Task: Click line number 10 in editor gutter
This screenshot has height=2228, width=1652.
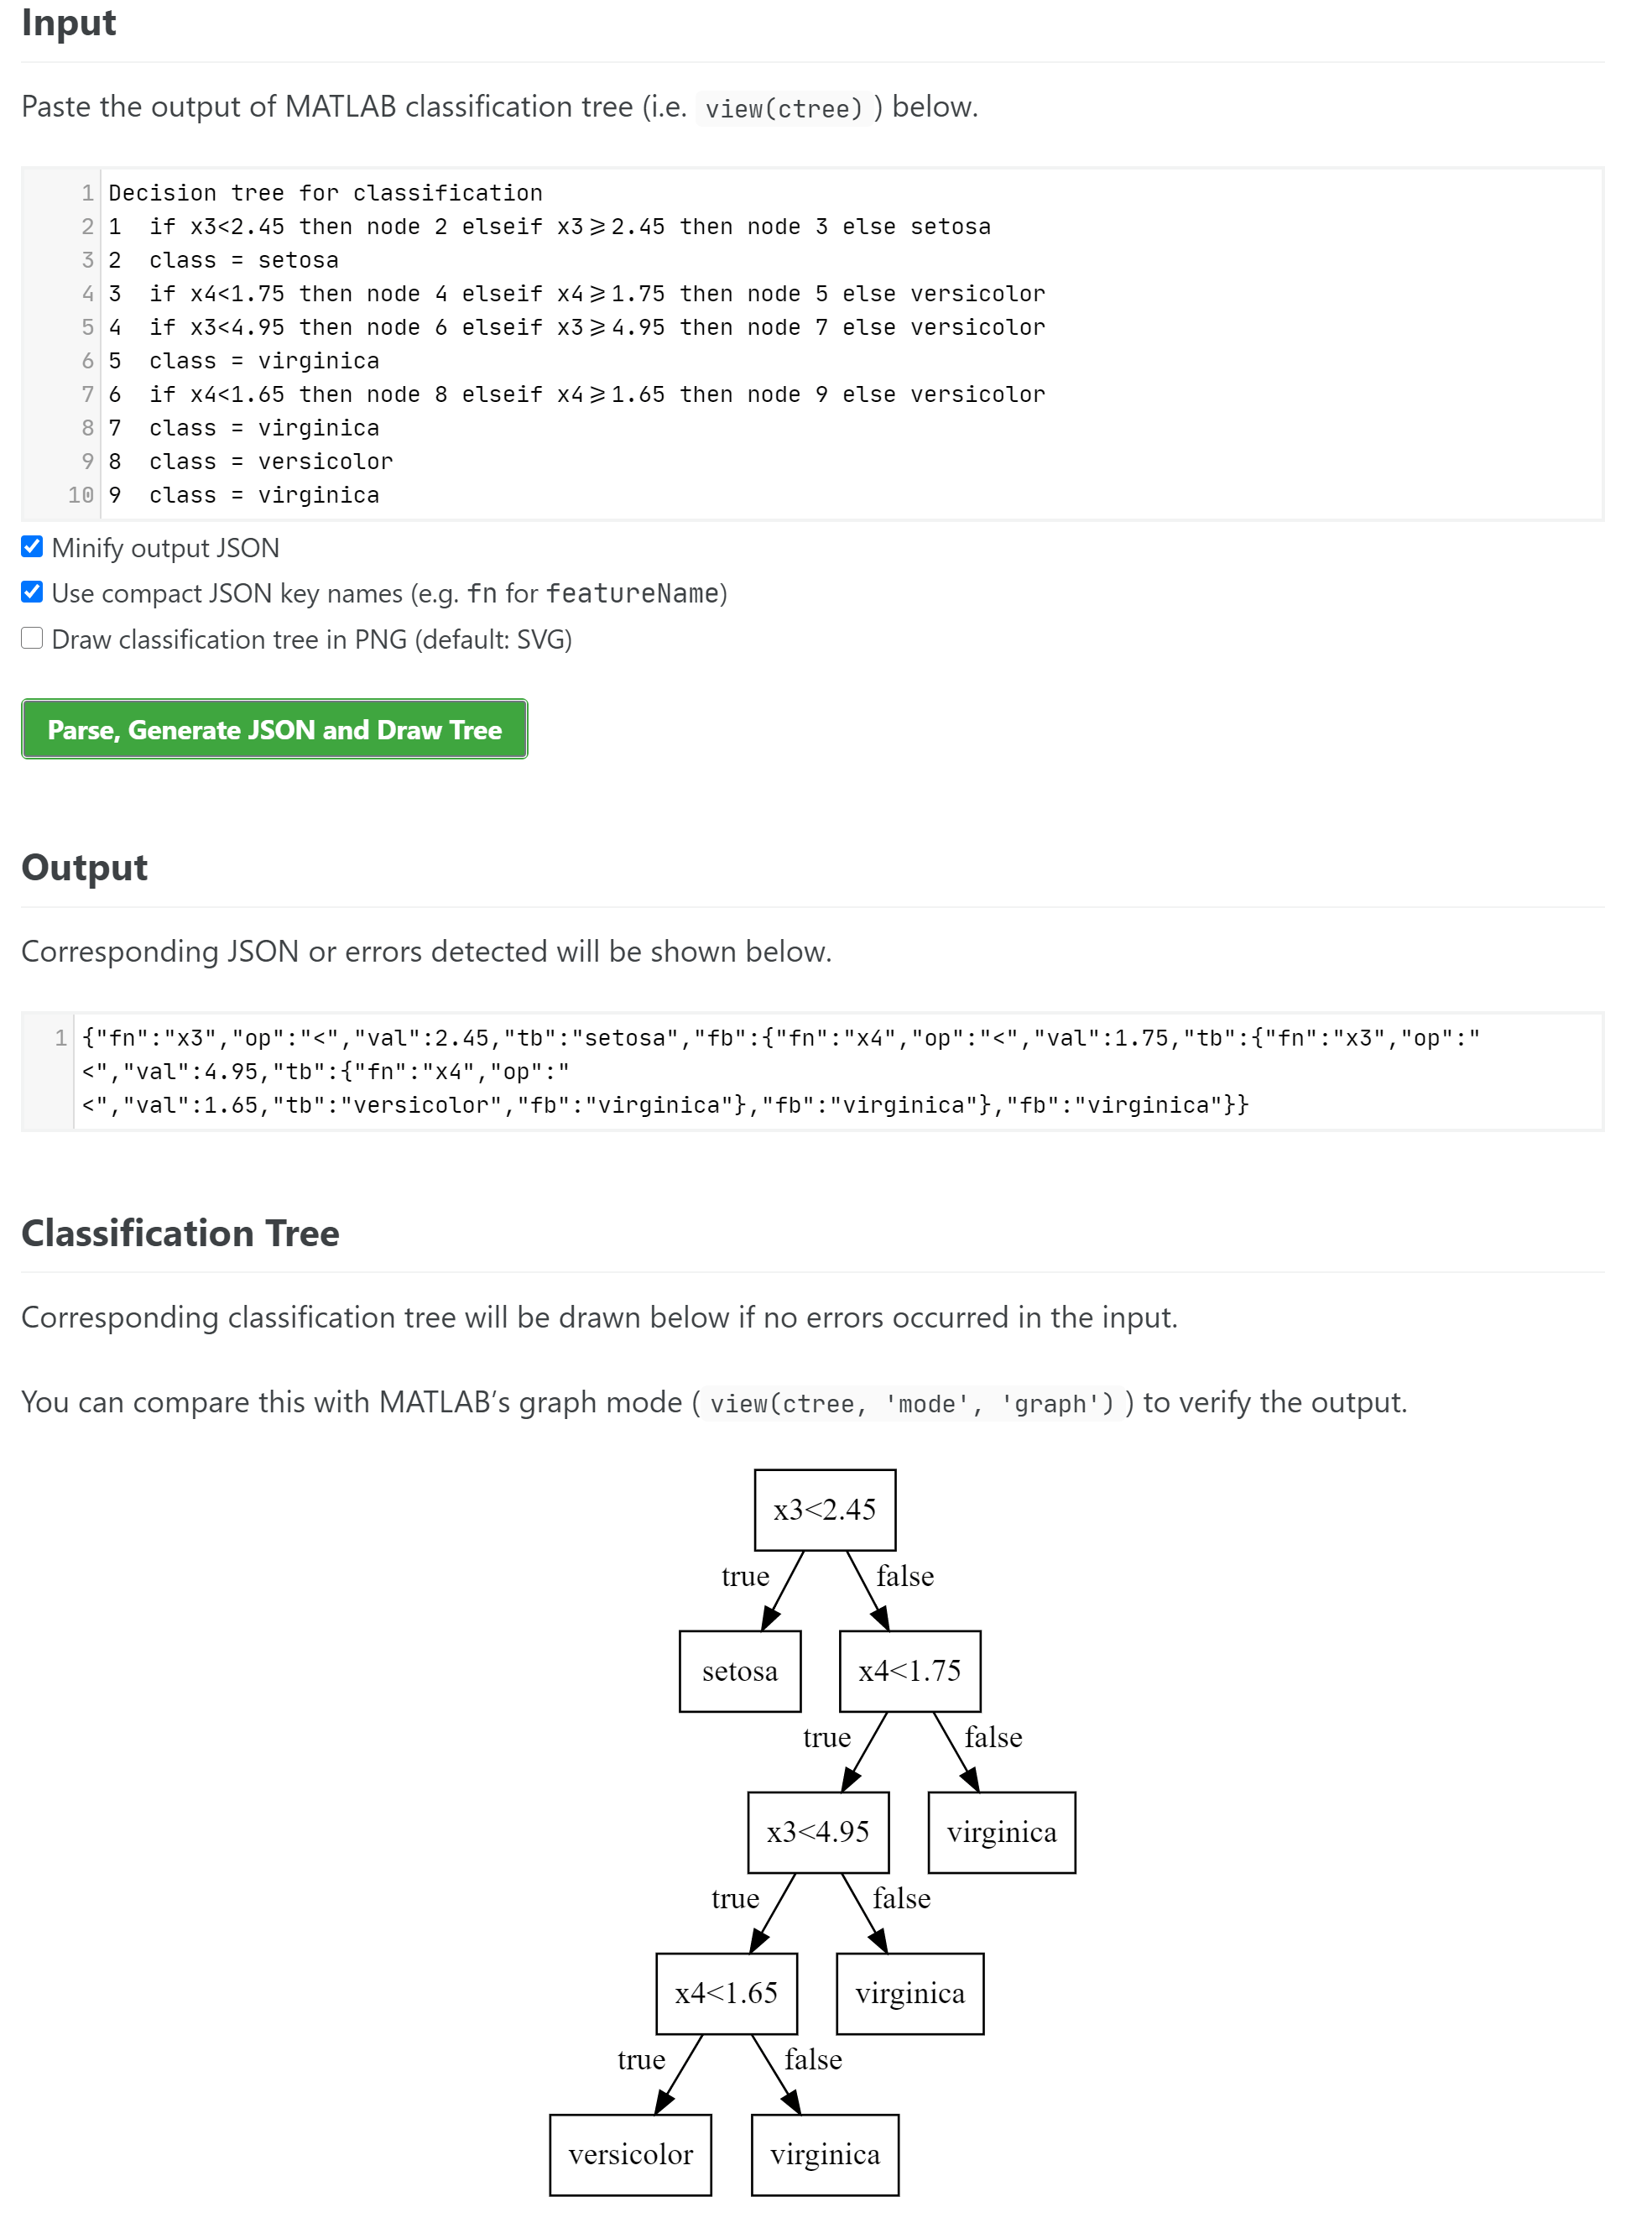Action: pyautogui.click(x=81, y=495)
